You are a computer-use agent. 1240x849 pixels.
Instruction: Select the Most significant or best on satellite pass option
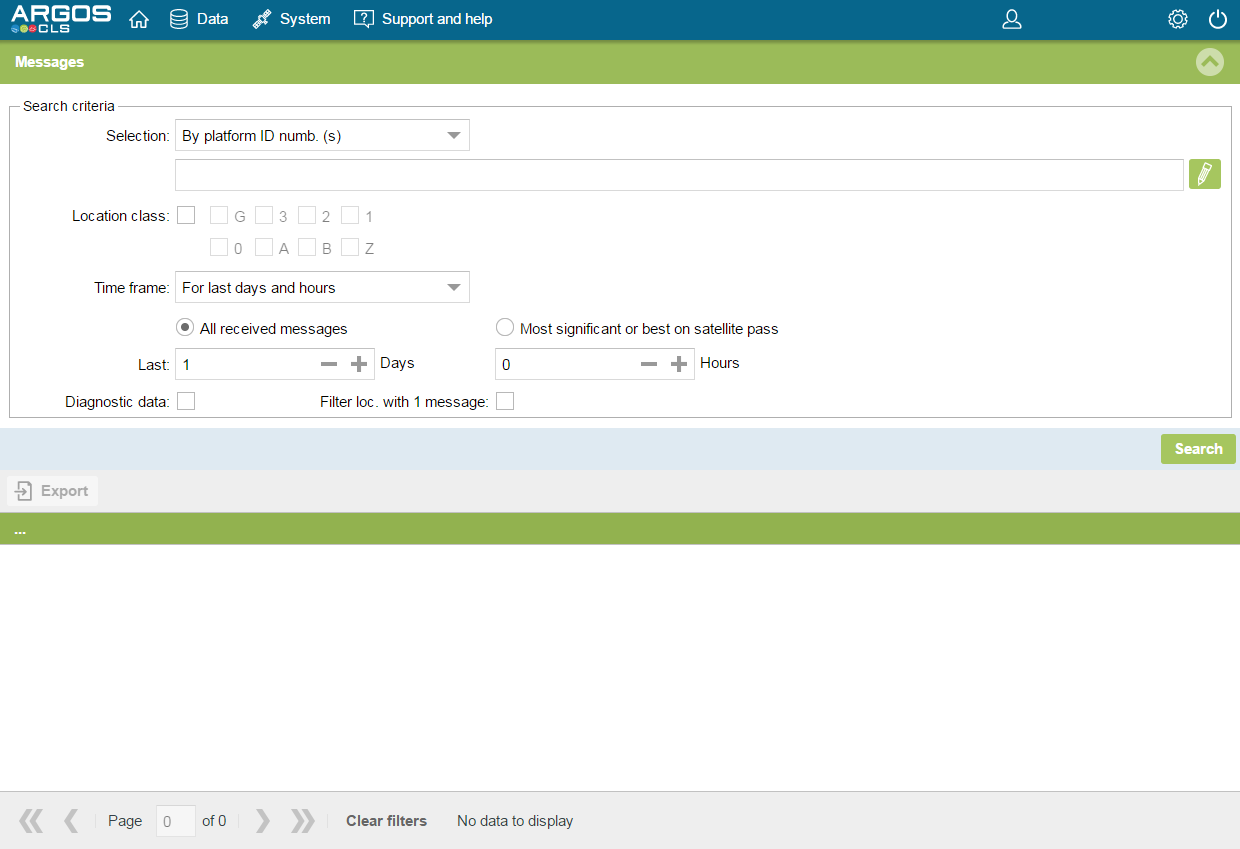tap(505, 327)
